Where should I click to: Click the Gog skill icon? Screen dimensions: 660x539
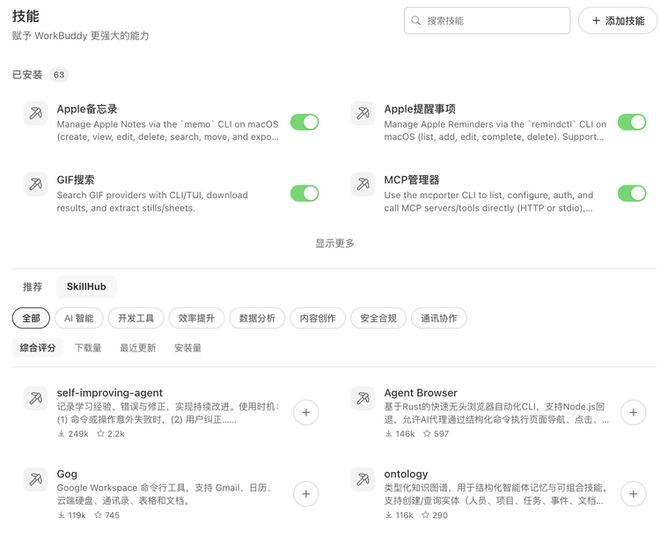click(x=36, y=479)
